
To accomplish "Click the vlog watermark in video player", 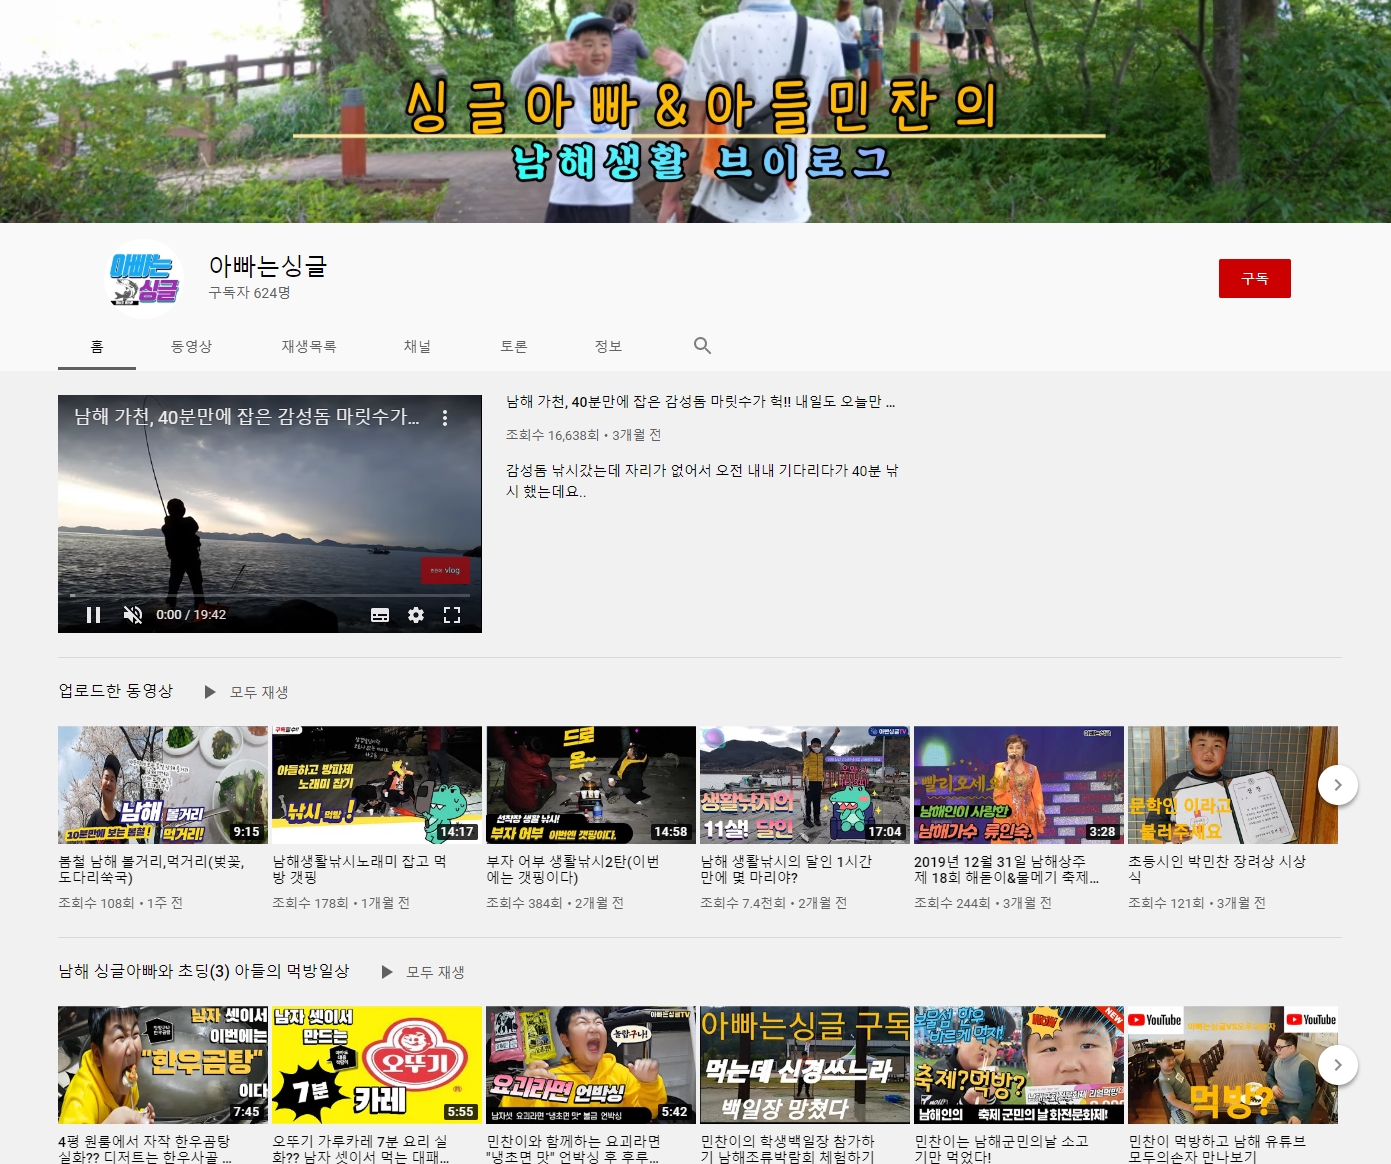I will [x=445, y=570].
